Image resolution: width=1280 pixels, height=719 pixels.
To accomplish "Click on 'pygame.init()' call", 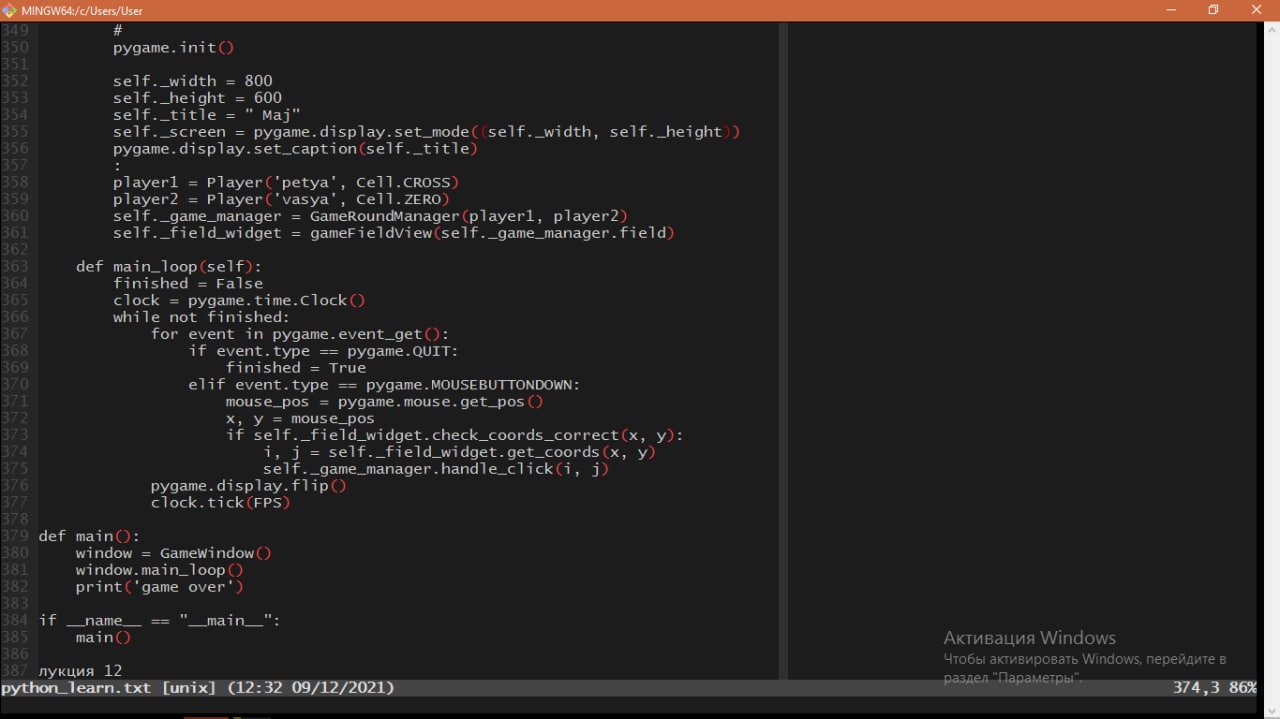I will pos(173,48).
